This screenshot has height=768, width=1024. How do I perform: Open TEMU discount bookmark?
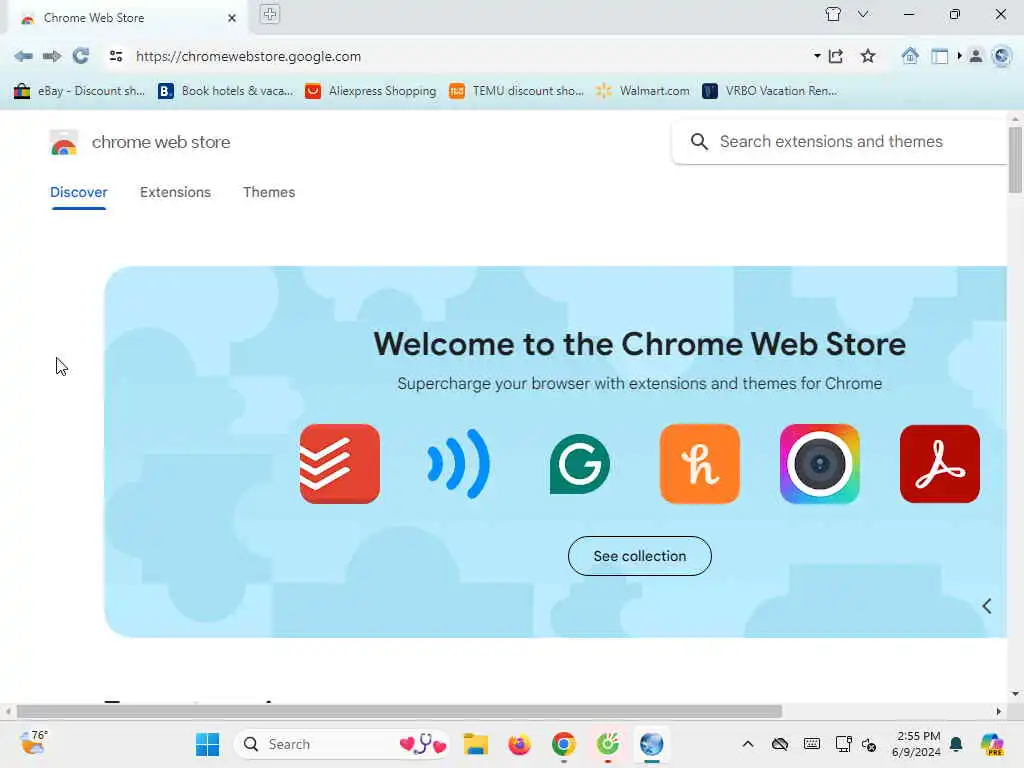[516, 91]
